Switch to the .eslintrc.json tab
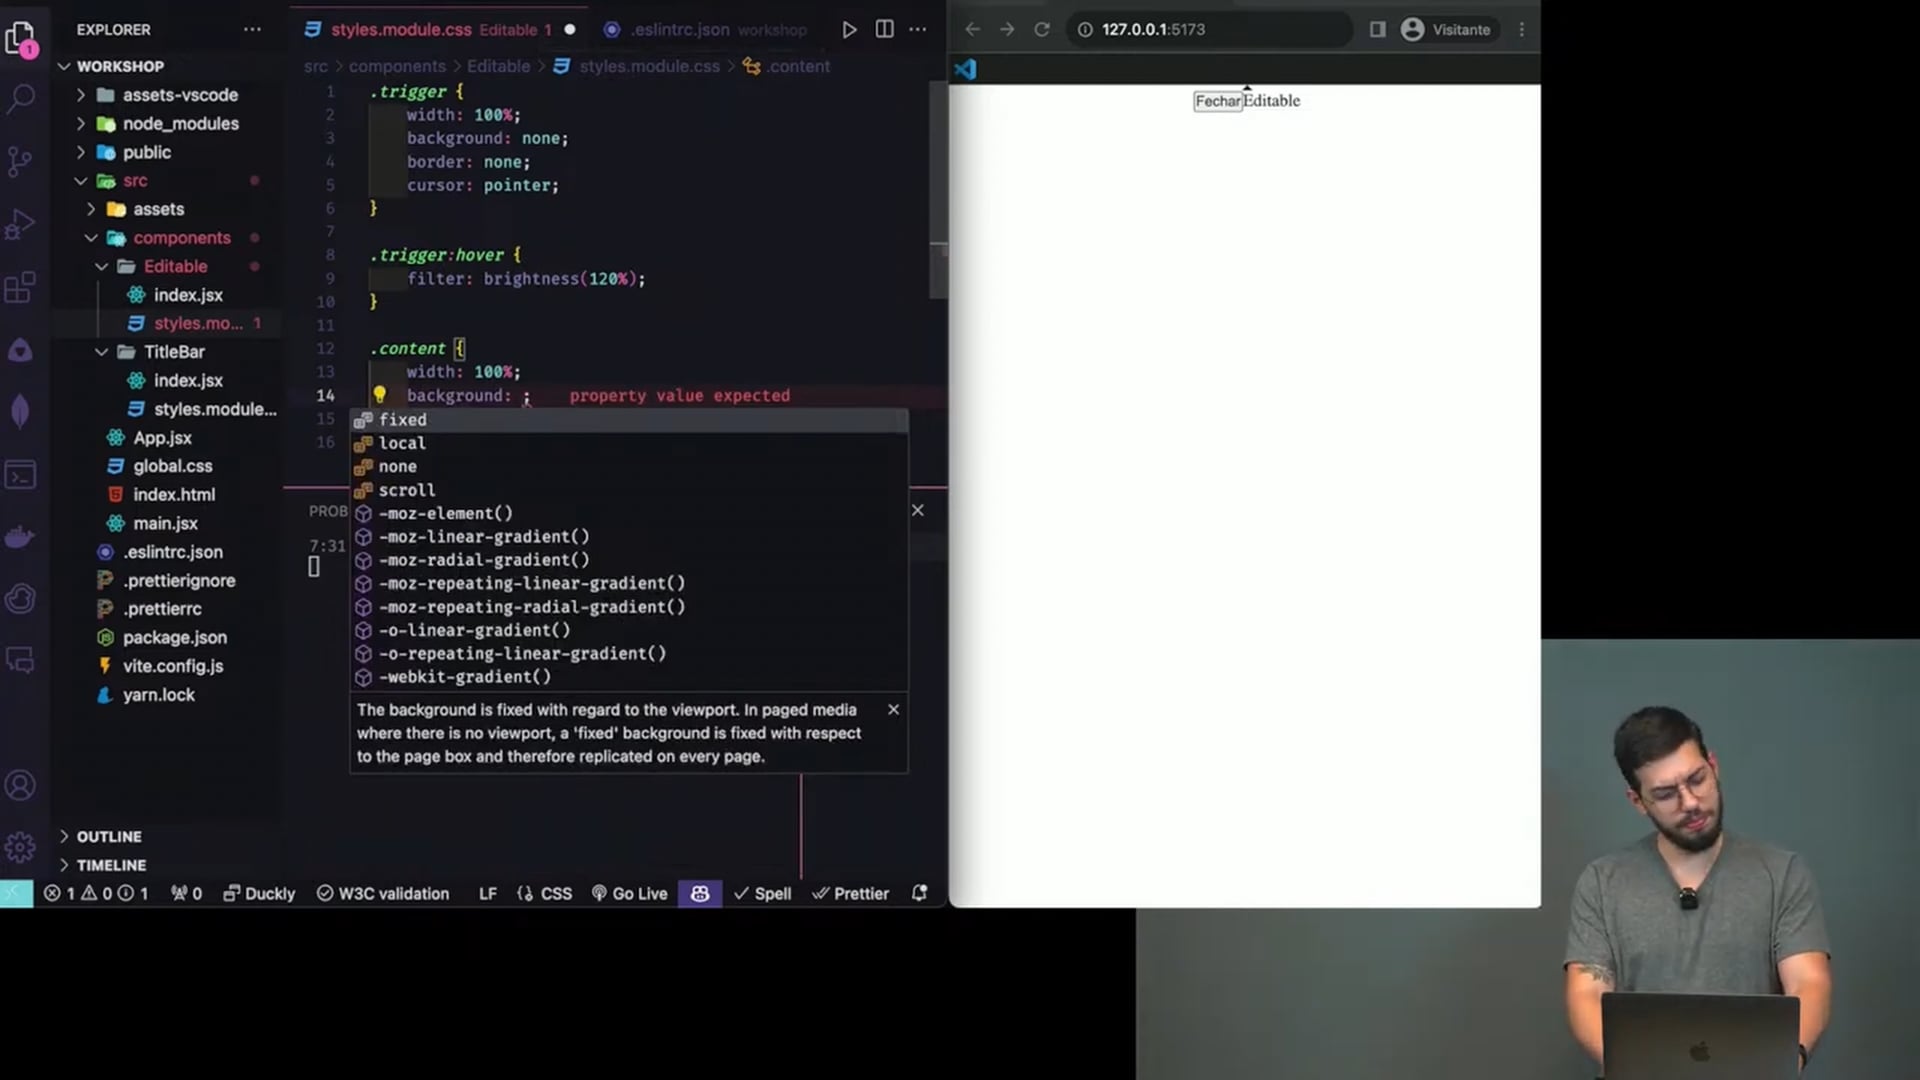 click(x=680, y=29)
